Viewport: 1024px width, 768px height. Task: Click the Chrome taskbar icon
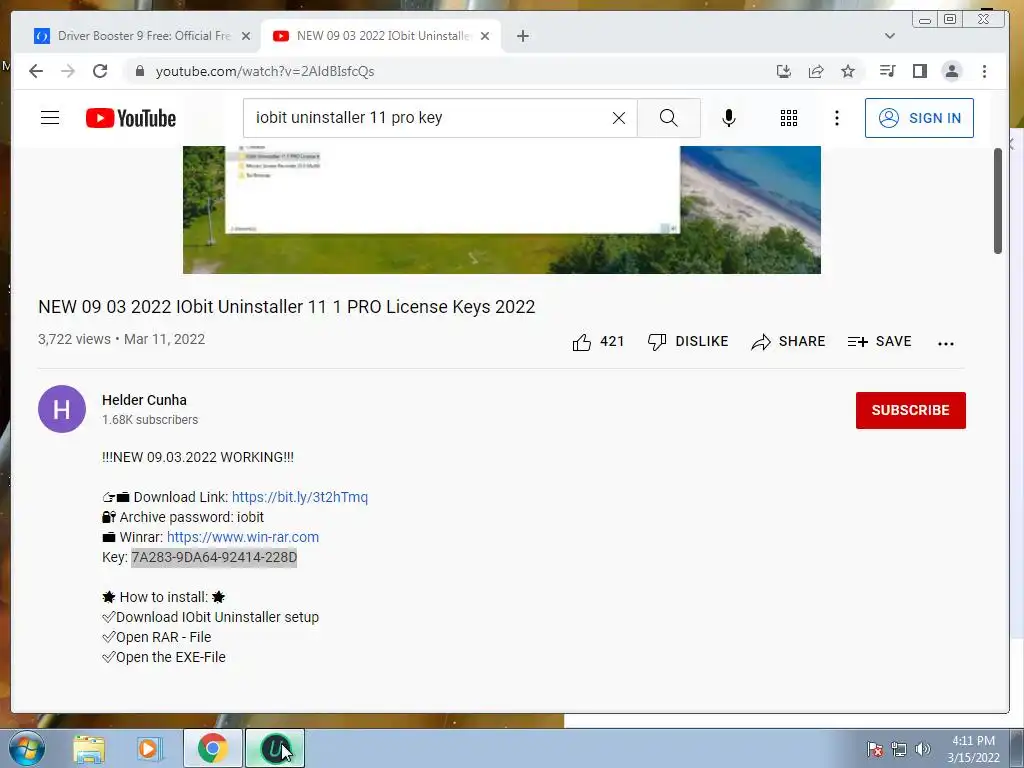[x=212, y=748]
